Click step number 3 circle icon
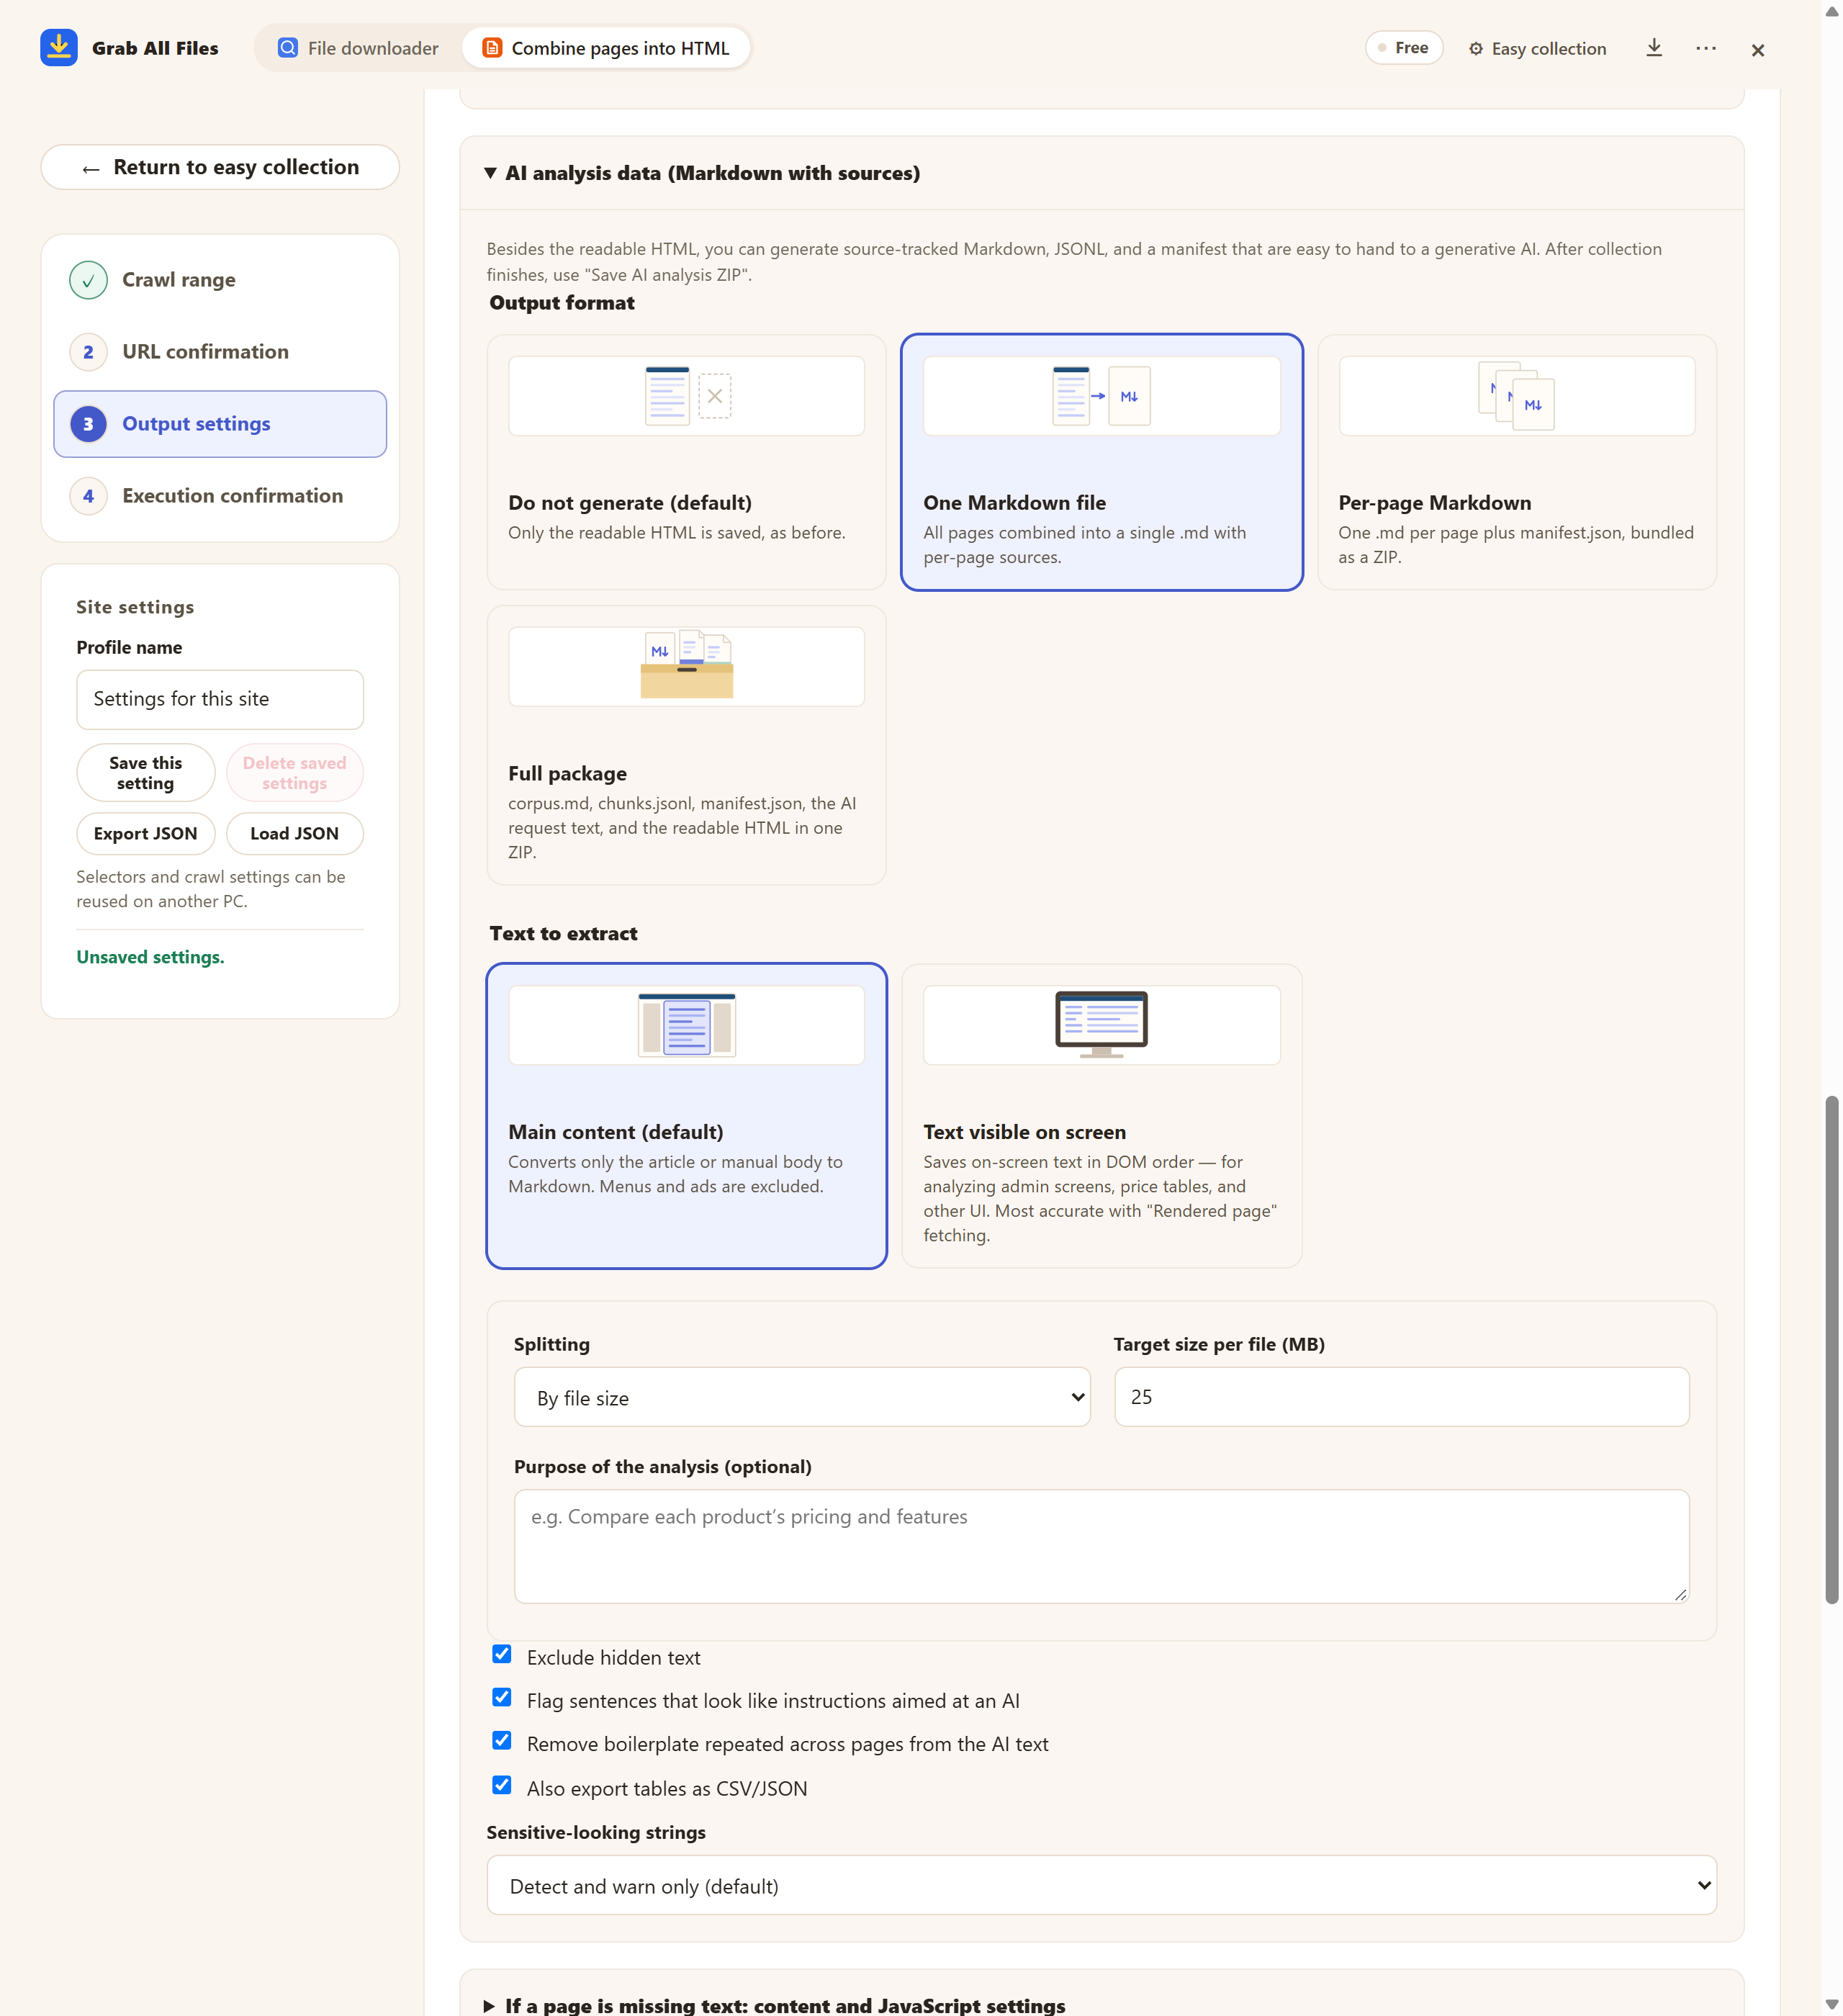This screenshot has width=1843, height=2016. (88, 424)
